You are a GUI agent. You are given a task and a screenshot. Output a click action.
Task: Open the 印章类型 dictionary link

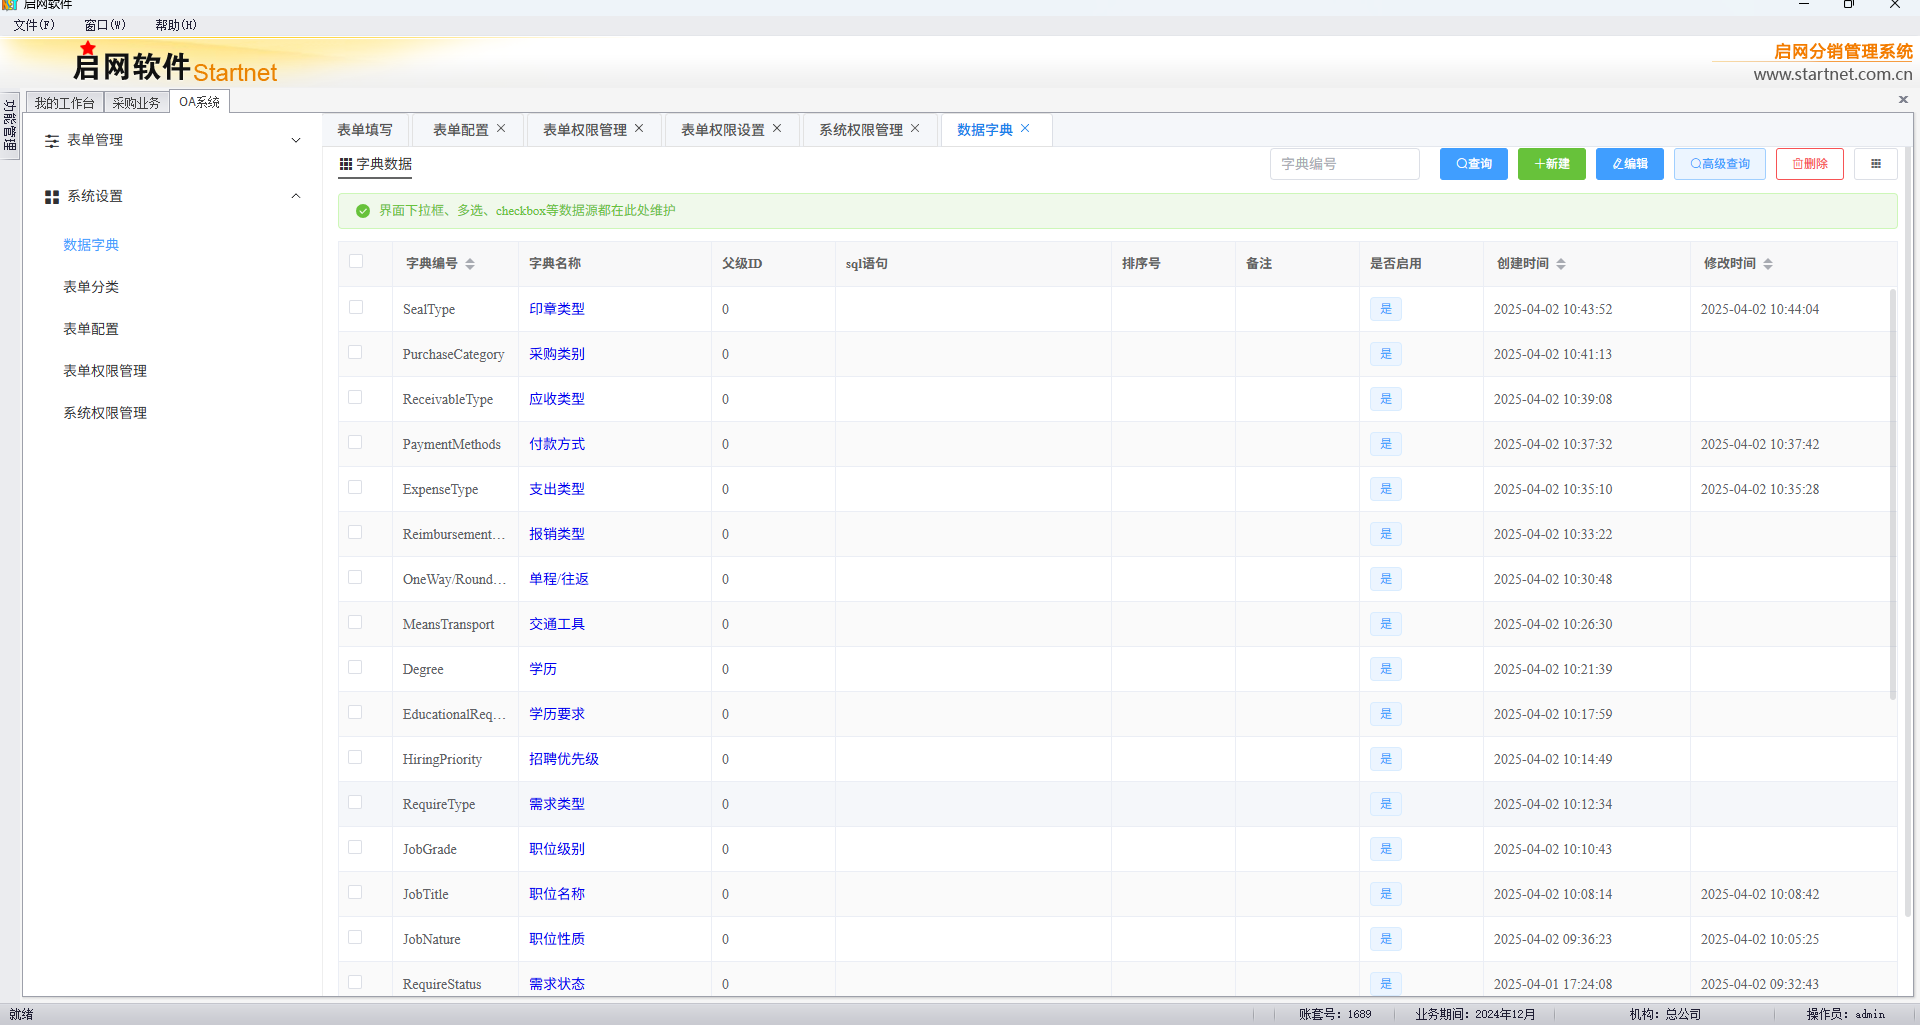coord(557,309)
